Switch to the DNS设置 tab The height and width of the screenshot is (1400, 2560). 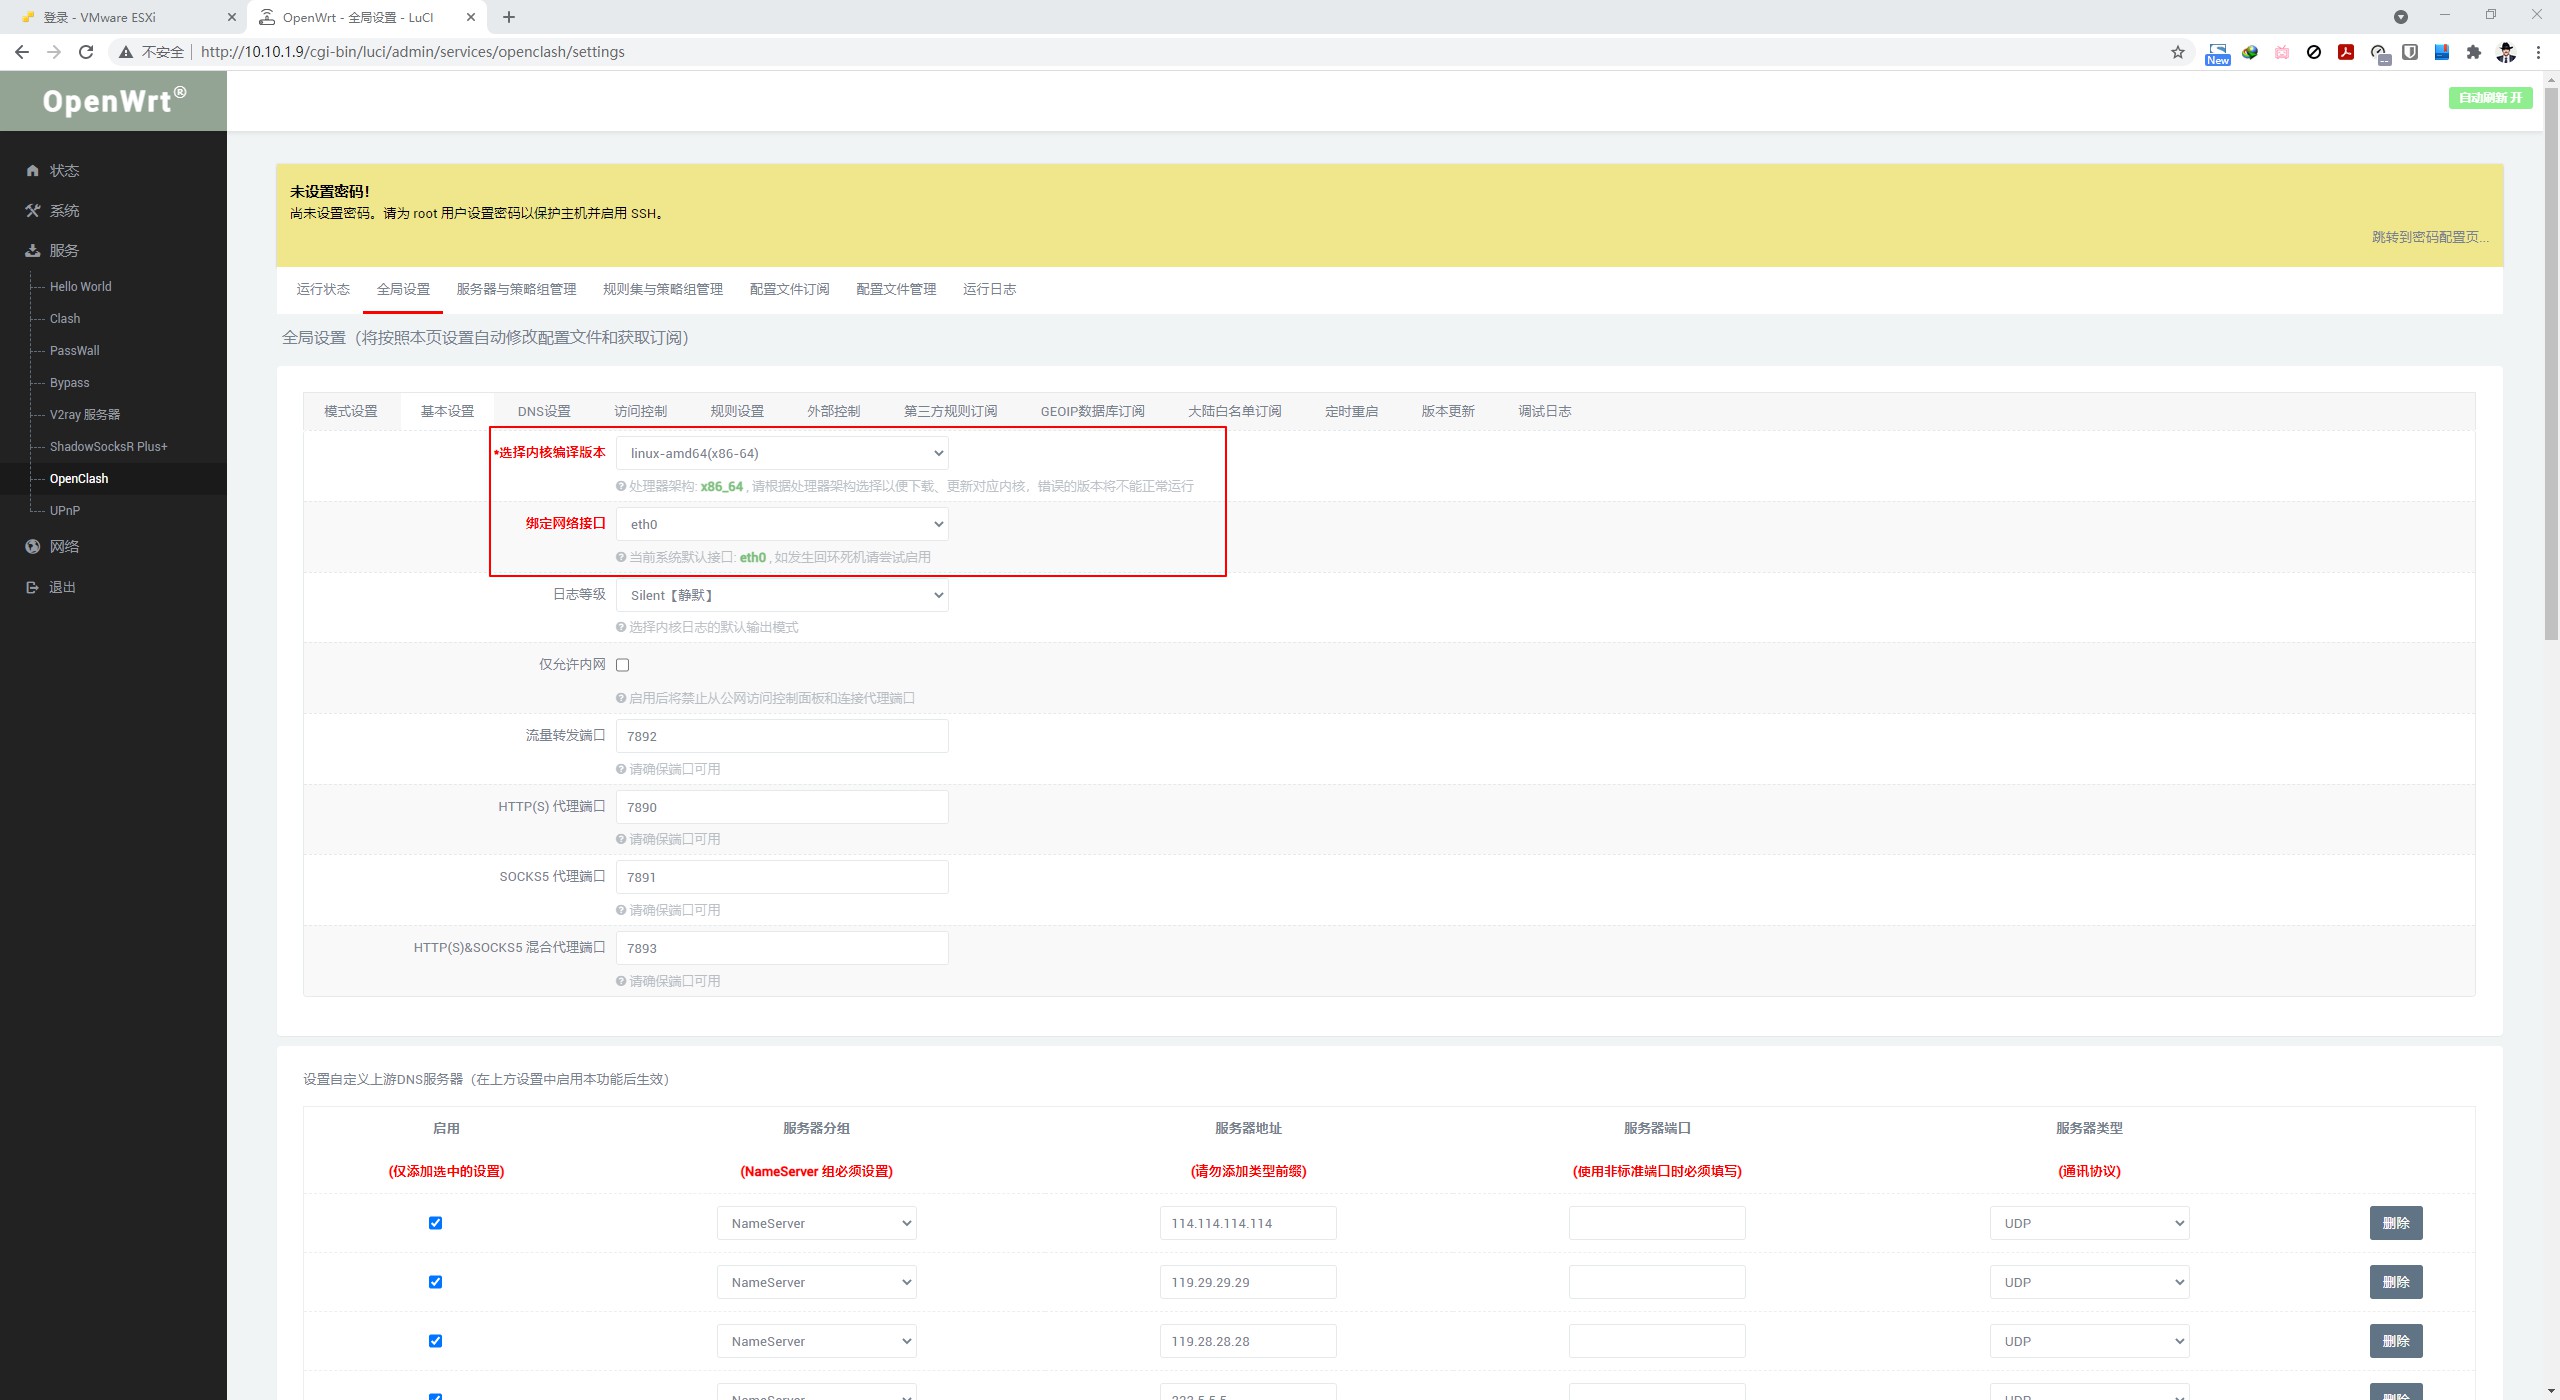(x=544, y=411)
